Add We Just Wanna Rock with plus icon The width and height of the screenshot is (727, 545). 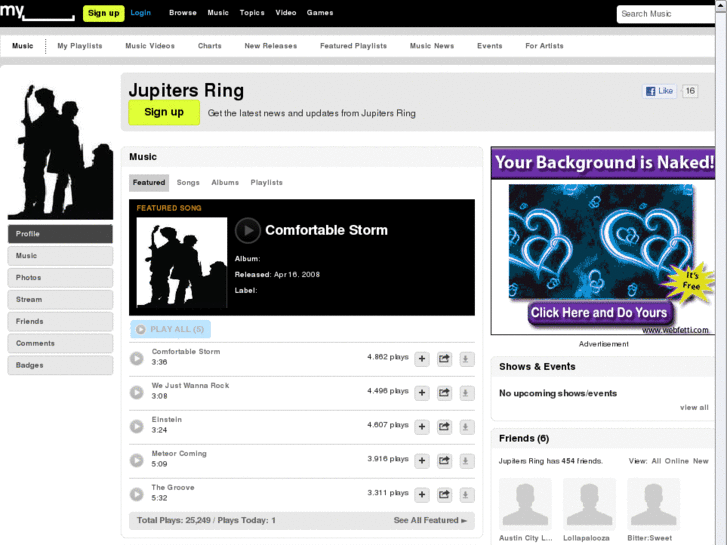tap(422, 393)
